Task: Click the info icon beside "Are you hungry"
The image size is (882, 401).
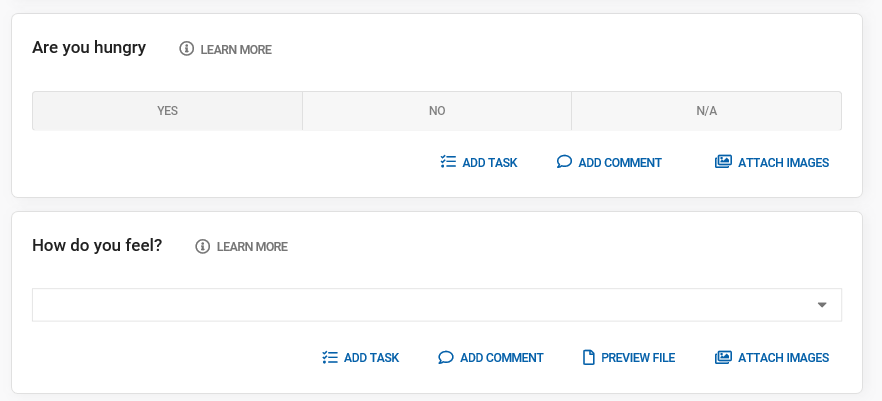Action: click(x=186, y=49)
